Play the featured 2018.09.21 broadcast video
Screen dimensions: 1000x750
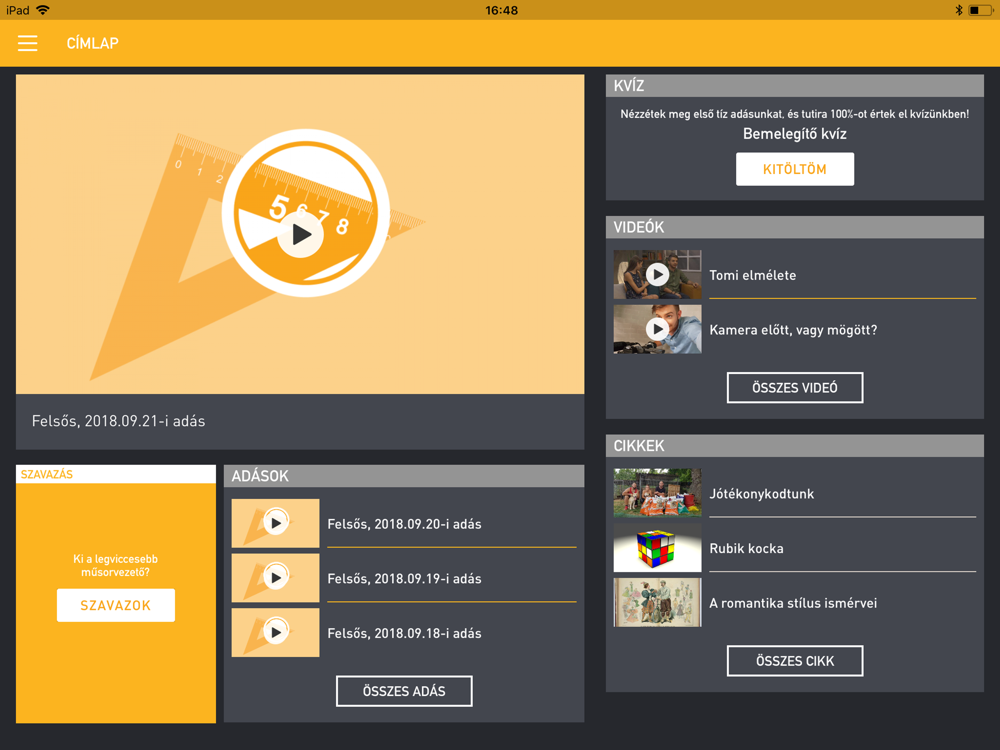300,235
